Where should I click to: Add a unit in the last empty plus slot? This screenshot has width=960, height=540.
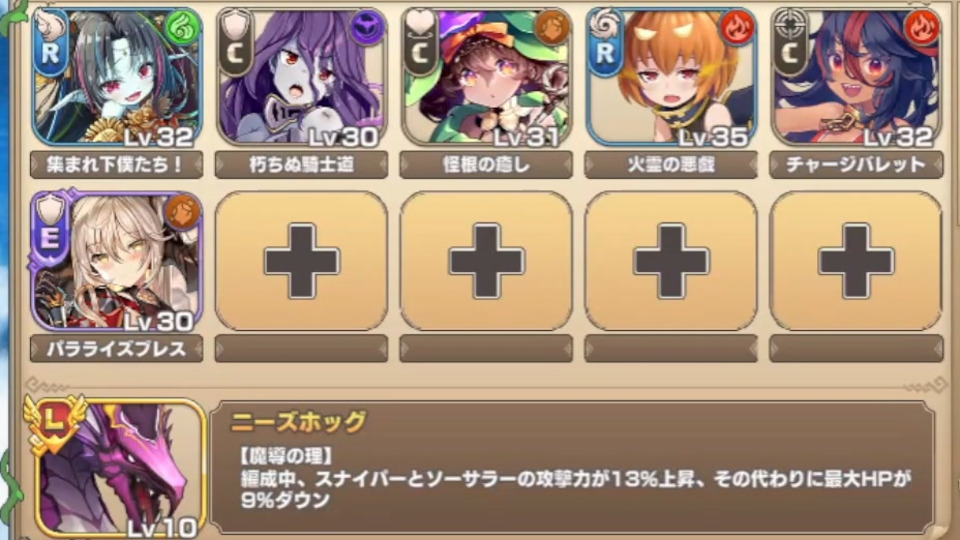[856, 261]
